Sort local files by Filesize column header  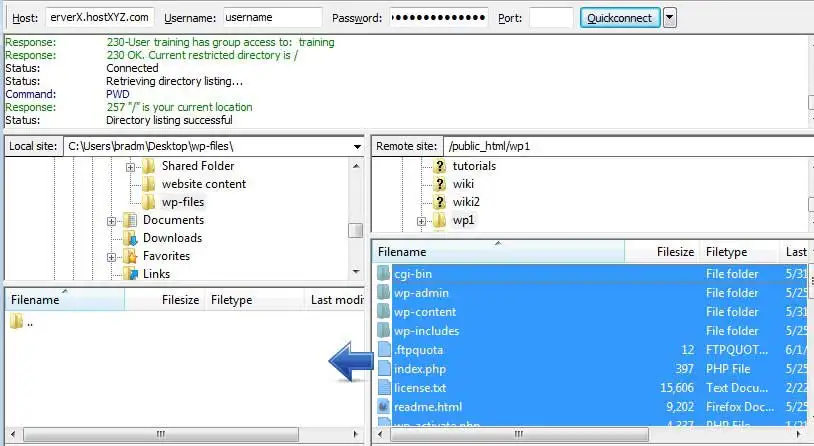click(x=165, y=300)
